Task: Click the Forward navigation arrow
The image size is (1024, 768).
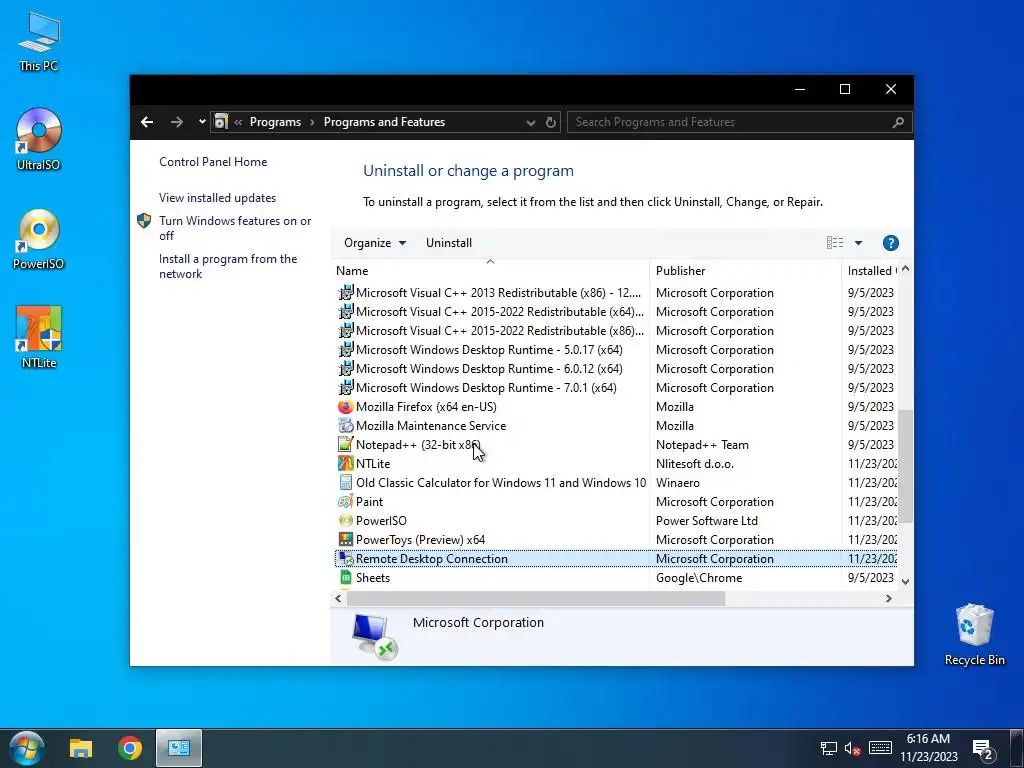Action: coord(177,122)
